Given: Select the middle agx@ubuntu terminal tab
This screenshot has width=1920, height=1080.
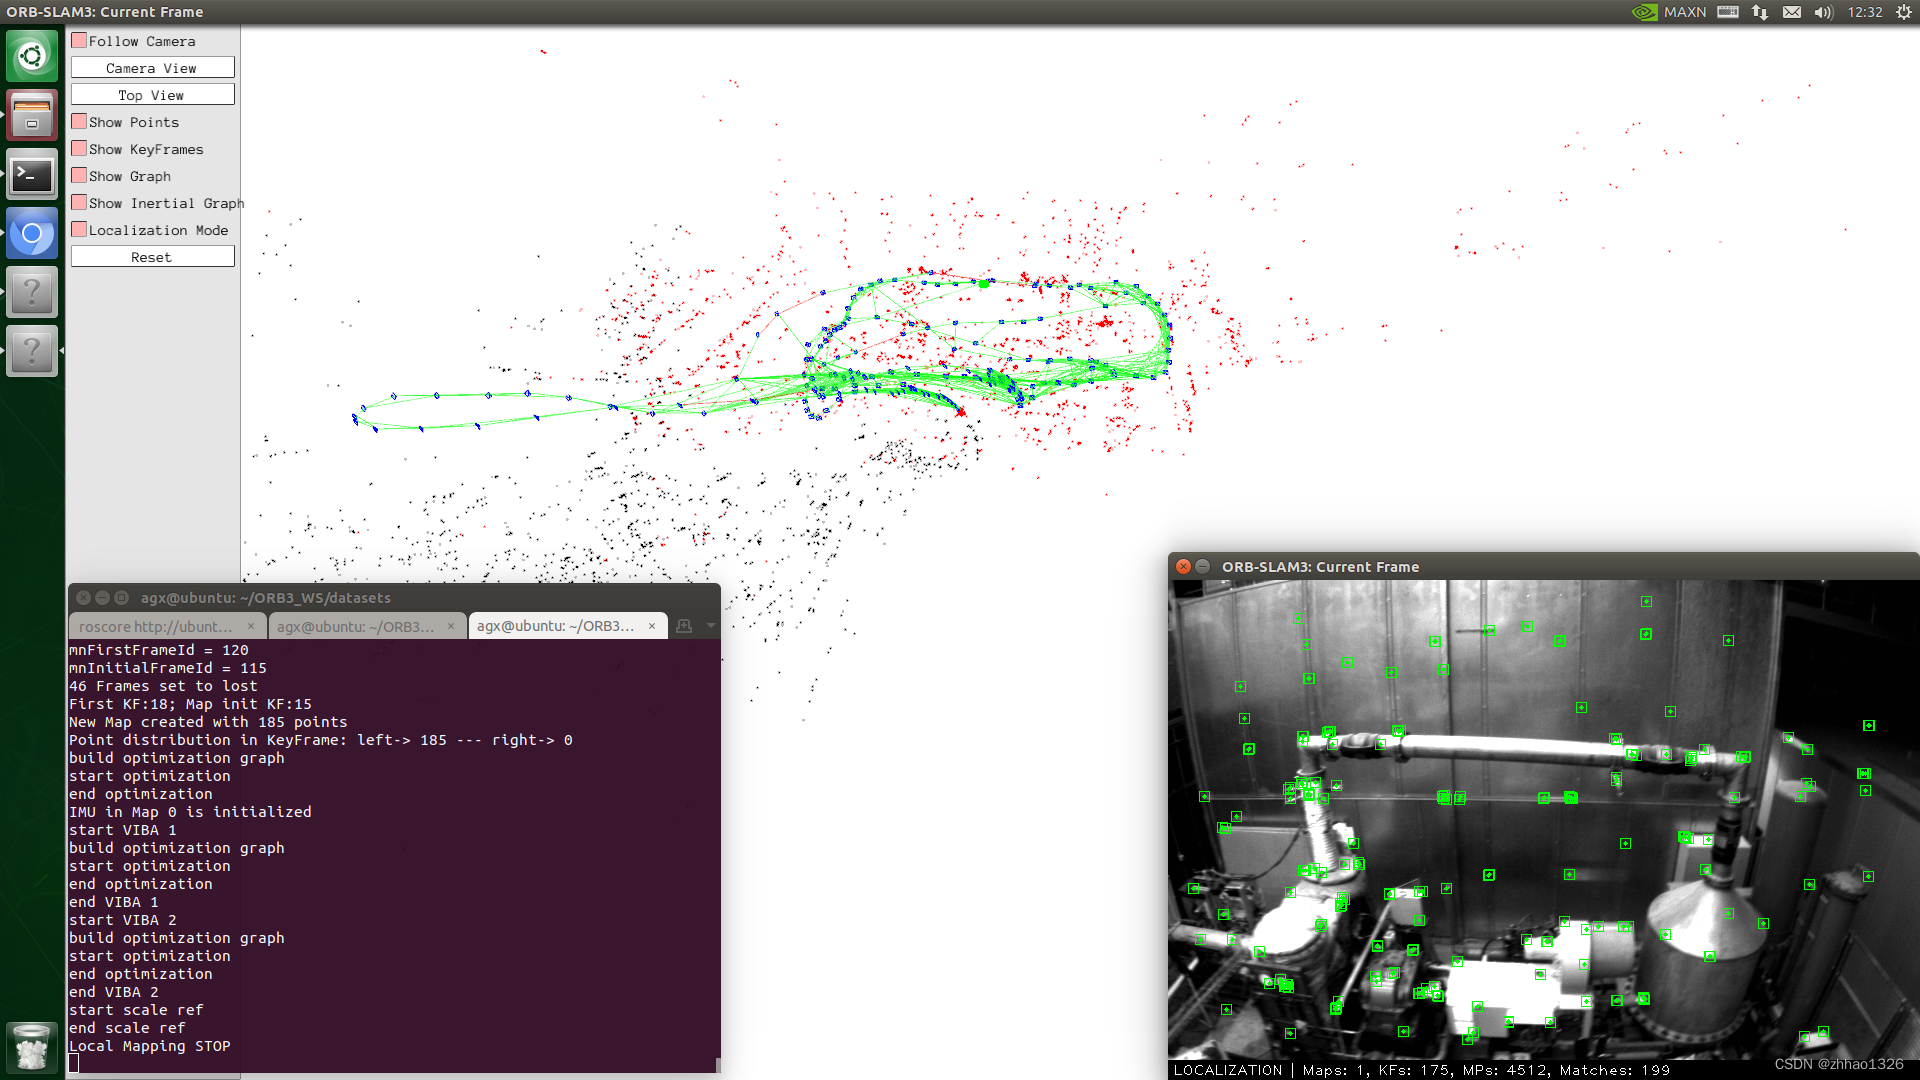Looking at the screenshot, I should 358,626.
